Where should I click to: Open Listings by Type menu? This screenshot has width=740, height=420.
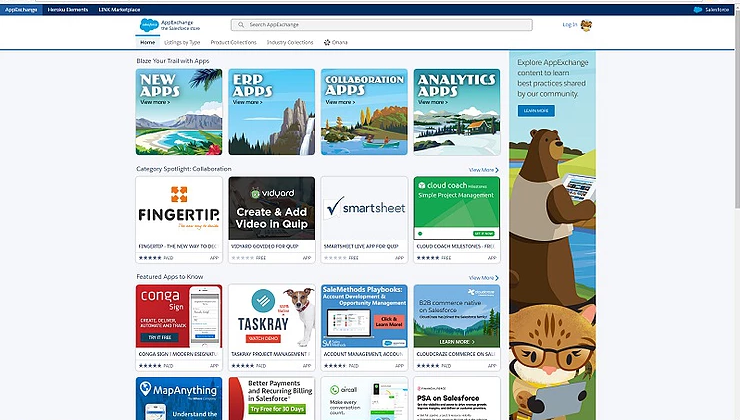coord(183,43)
